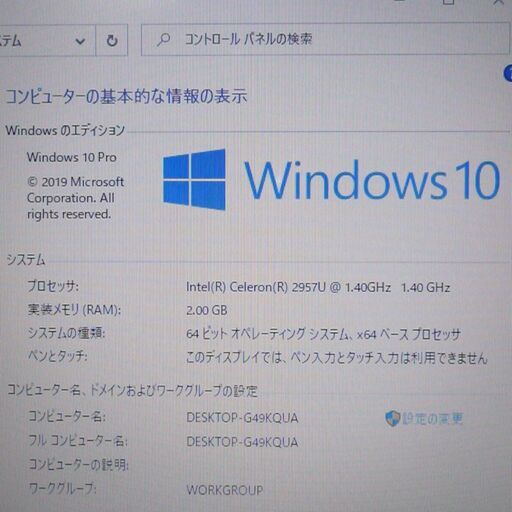This screenshot has height=512, width=512.
Task: Click the search magnifier icon
Action: tap(163, 39)
